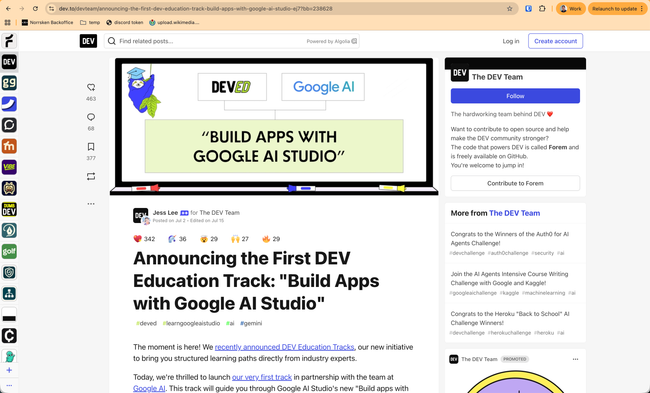Viewport: 650px width, 393px height.
Task: Open the org-chart subforem in the sidebar
Action: point(9,294)
